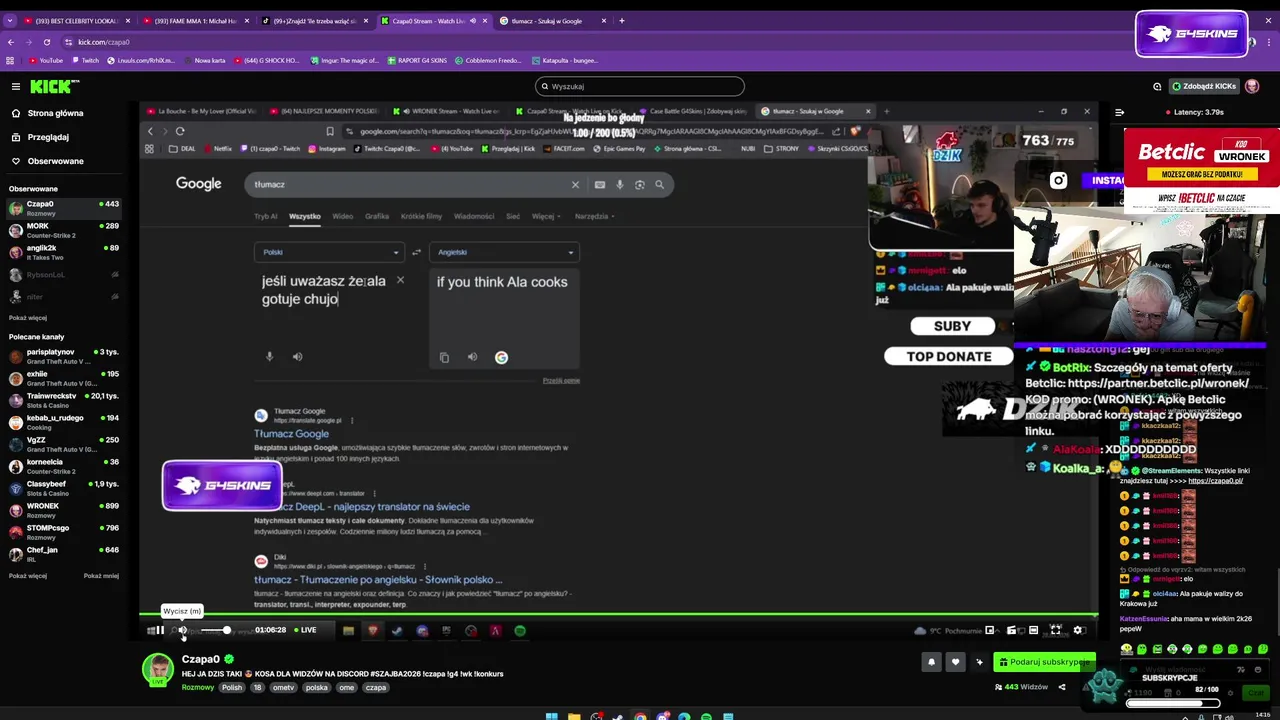1280x720 pixels.
Task: Select the czapa tag
Action: (x=376, y=687)
